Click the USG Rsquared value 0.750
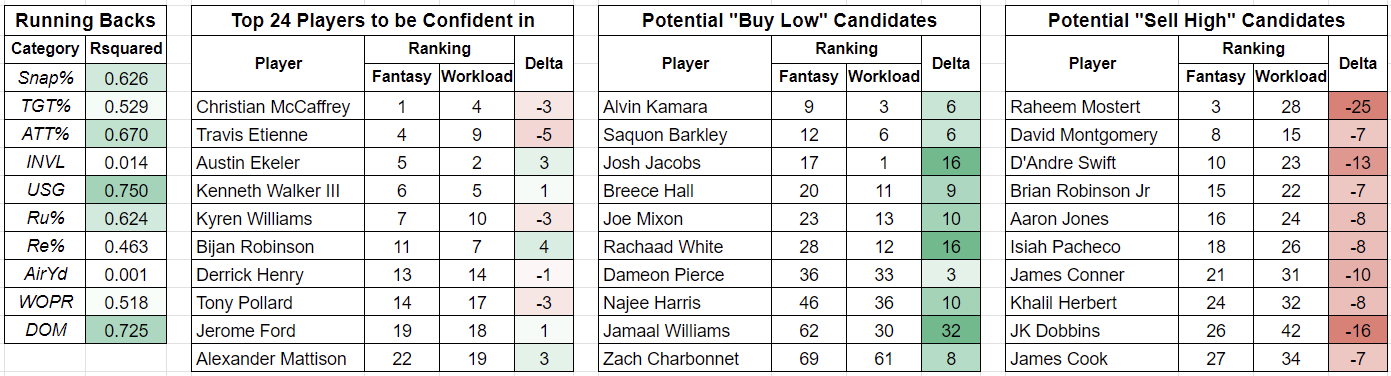 (x=127, y=190)
